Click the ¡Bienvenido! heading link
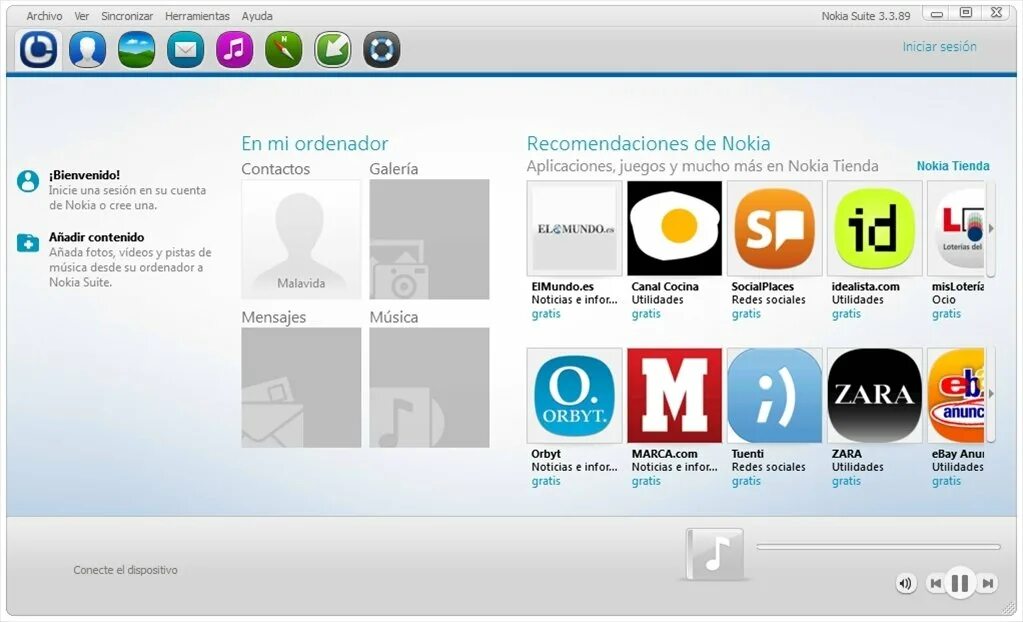 pos(84,175)
